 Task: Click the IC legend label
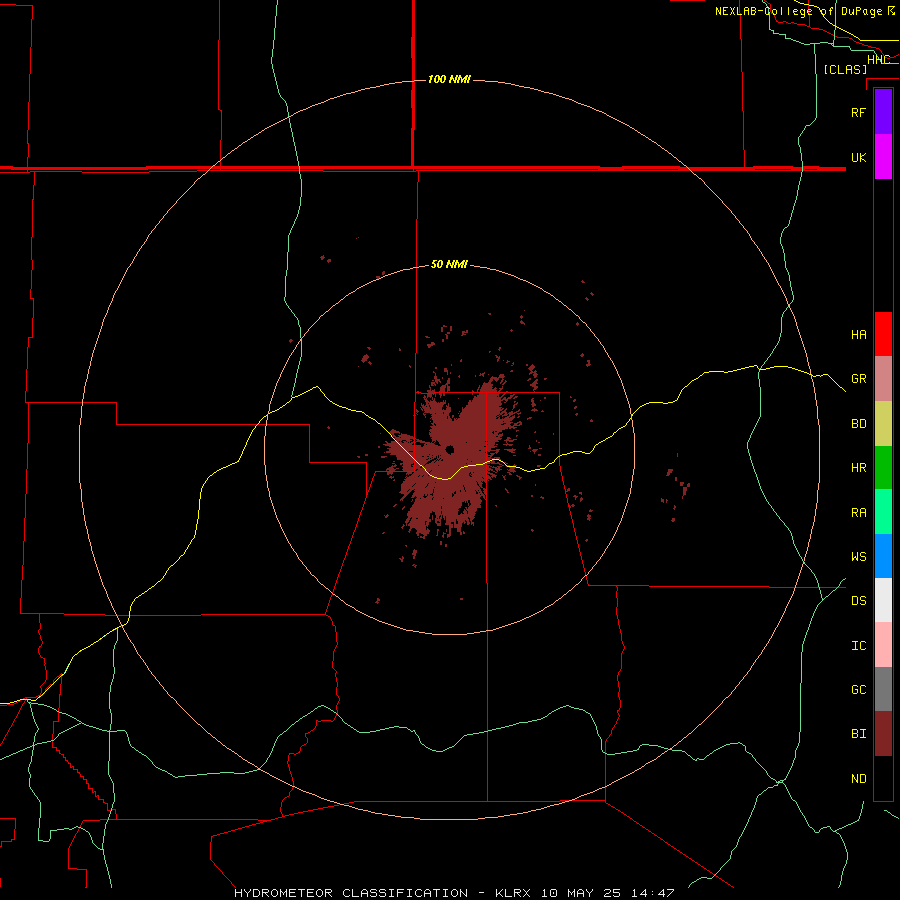pyautogui.click(x=858, y=646)
